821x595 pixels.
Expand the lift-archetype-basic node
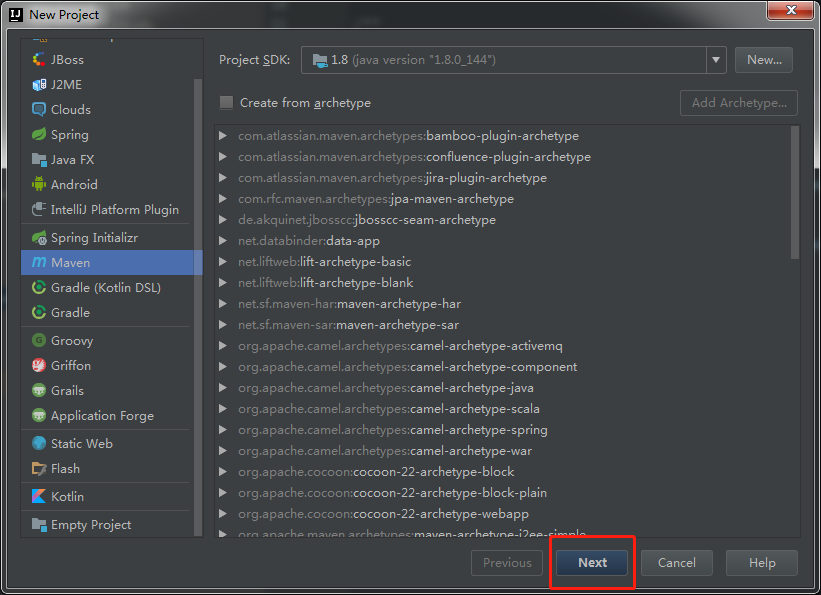(x=223, y=261)
